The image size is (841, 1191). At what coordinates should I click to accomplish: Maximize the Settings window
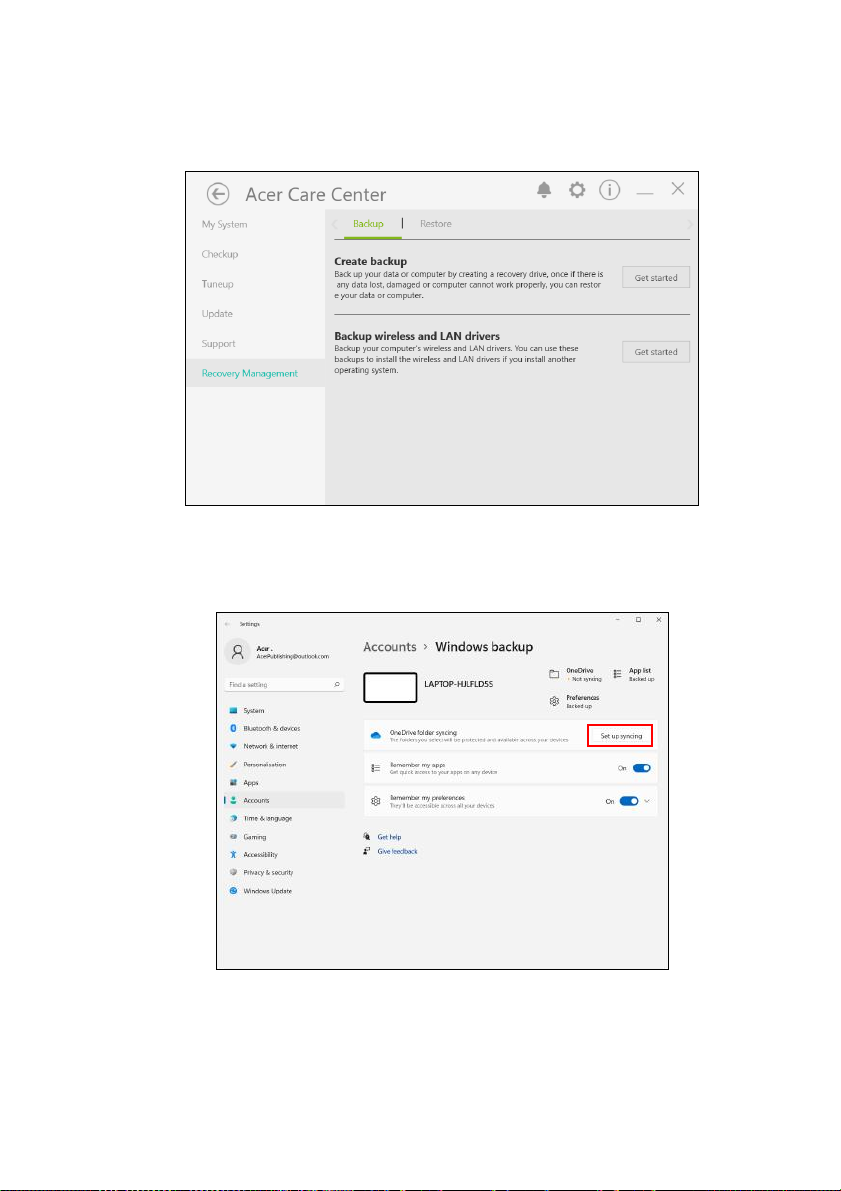click(638, 620)
